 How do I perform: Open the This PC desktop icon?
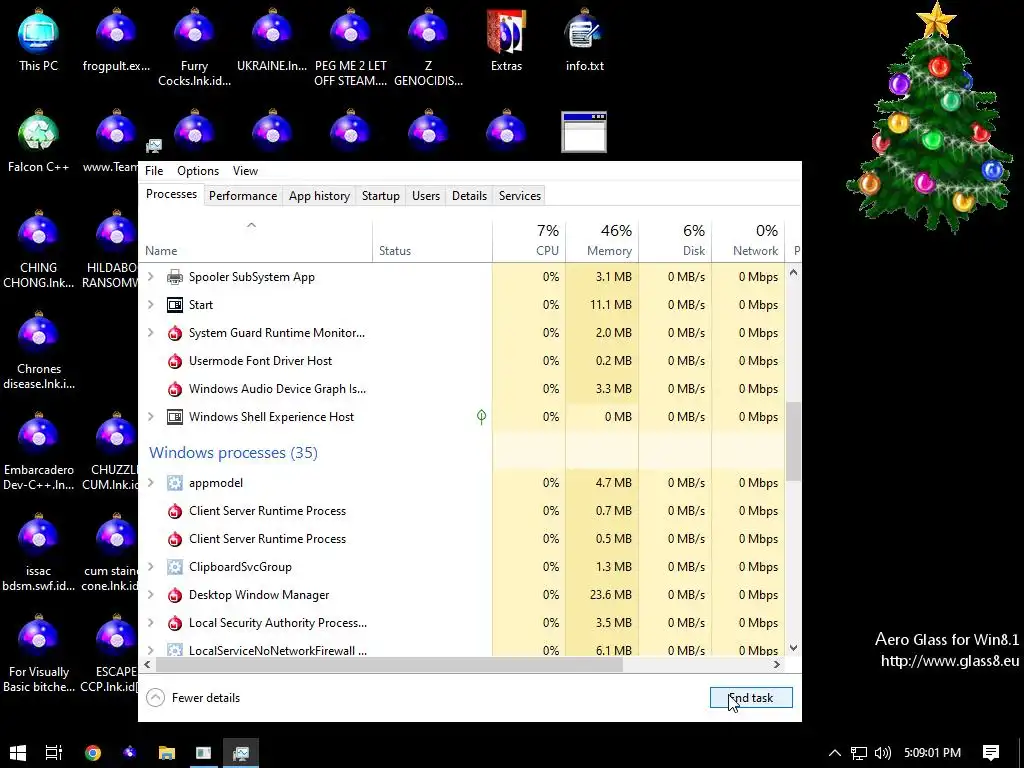tap(38, 40)
